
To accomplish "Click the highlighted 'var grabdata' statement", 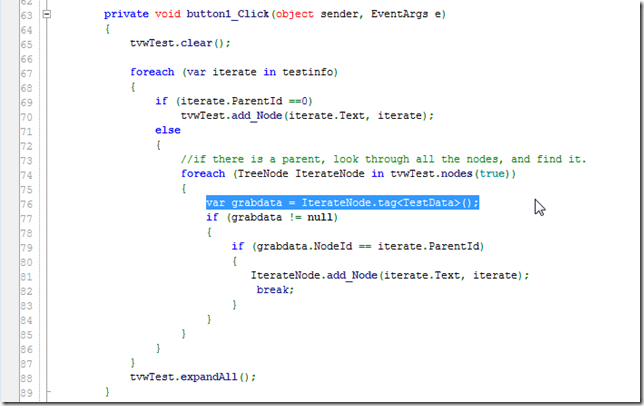I will [343, 203].
